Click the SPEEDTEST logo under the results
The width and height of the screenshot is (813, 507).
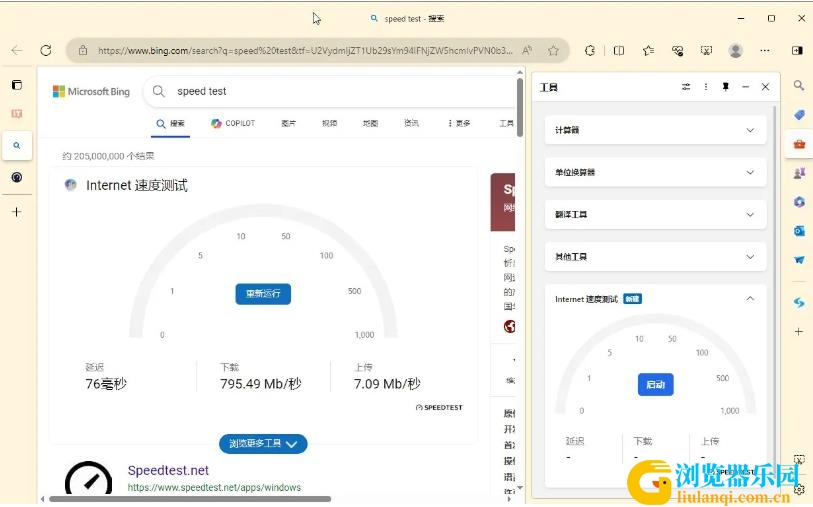click(x=439, y=408)
